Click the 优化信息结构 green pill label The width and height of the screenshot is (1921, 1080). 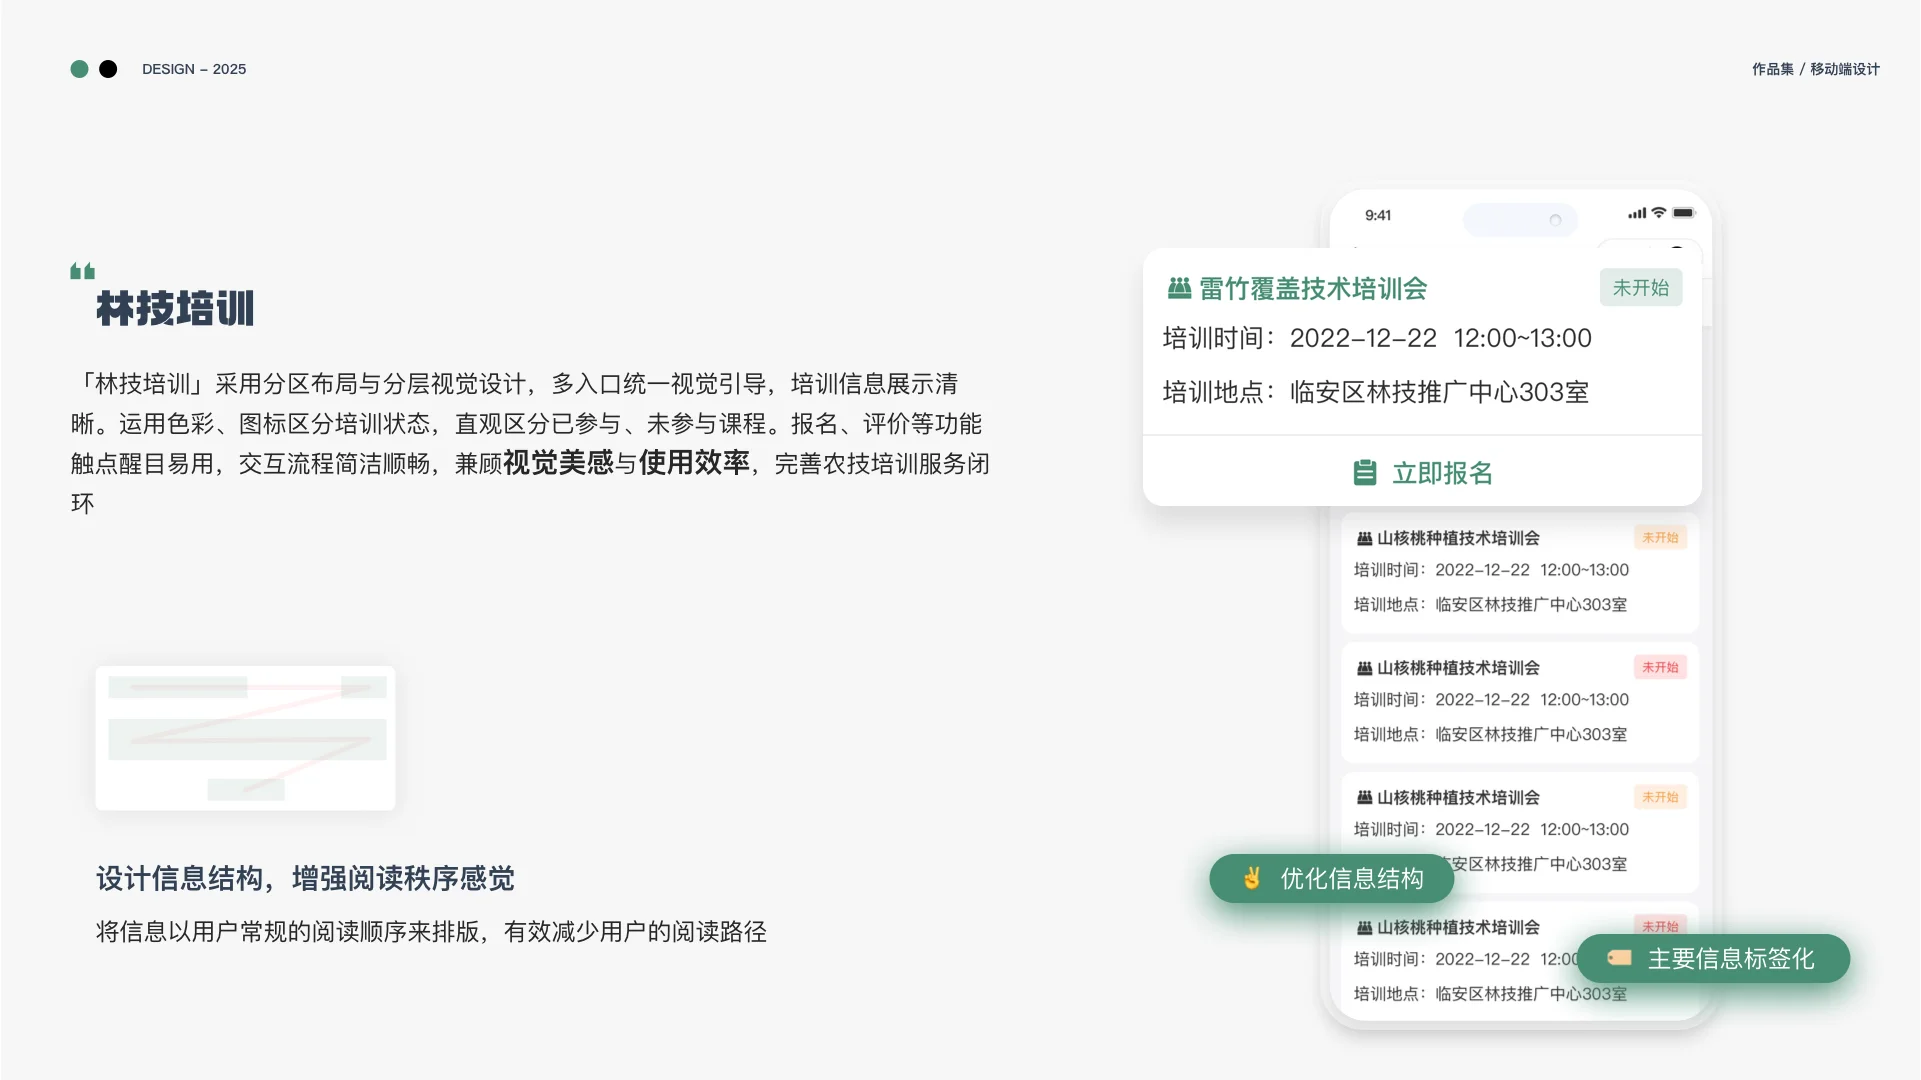click(x=1331, y=878)
